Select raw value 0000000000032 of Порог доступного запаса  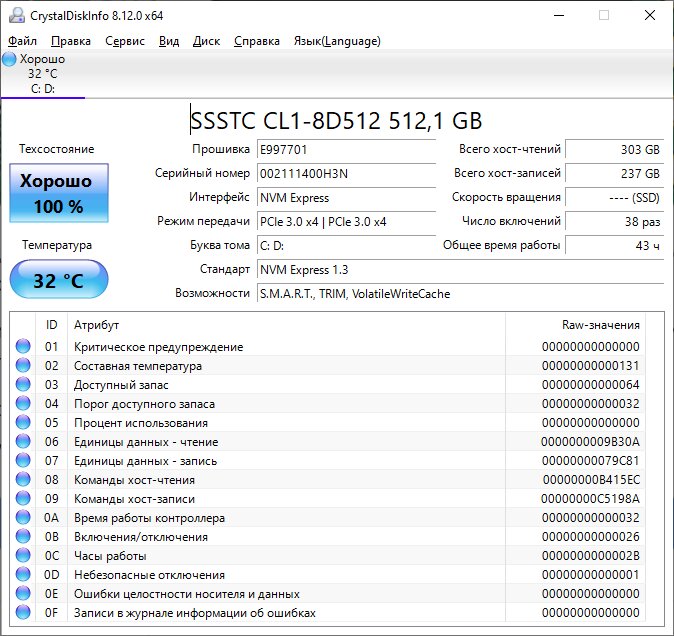tap(591, 404)
